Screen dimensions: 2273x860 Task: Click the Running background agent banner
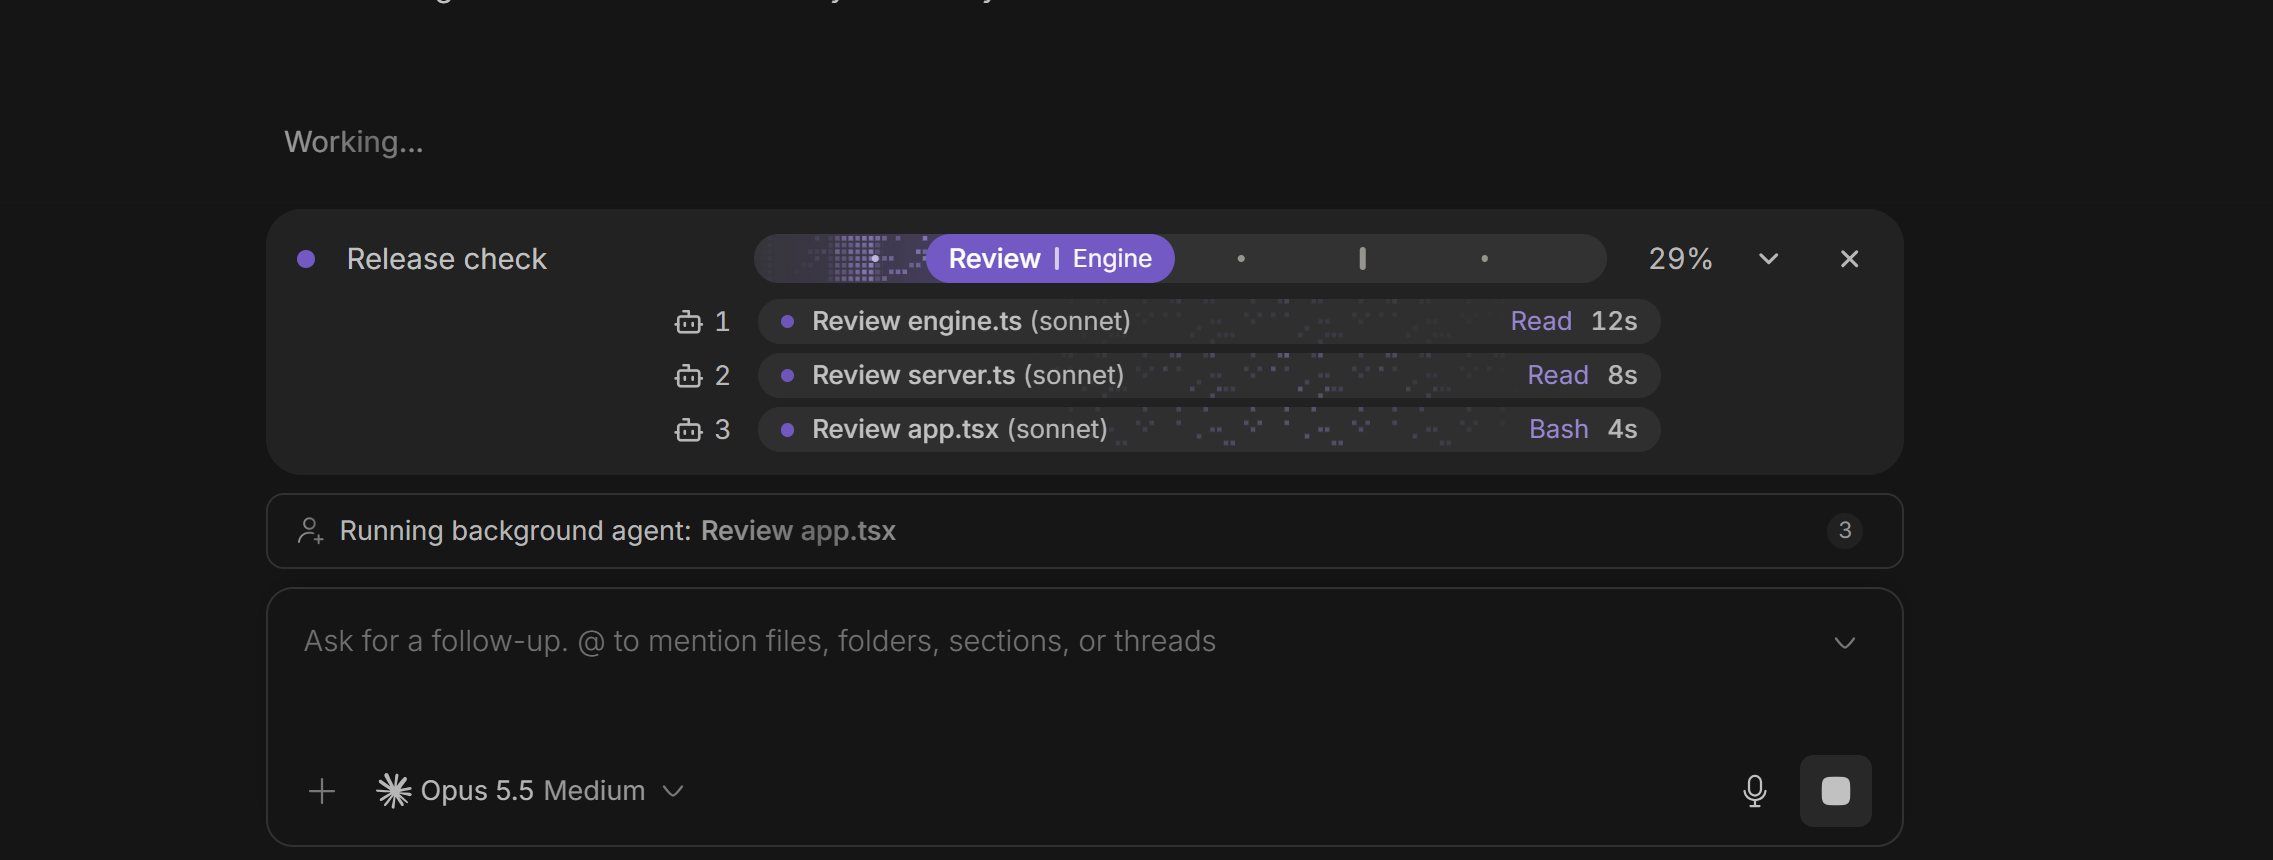(x=1084, y=531)
